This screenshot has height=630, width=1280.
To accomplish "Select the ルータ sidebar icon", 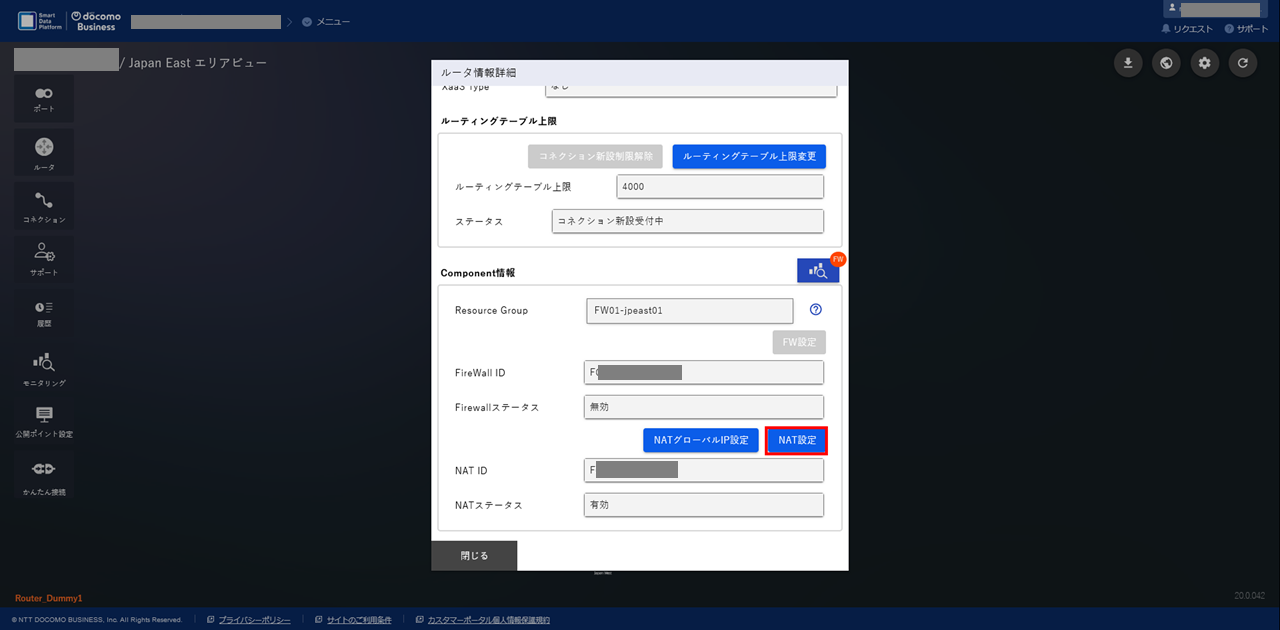I will [44, 152].
